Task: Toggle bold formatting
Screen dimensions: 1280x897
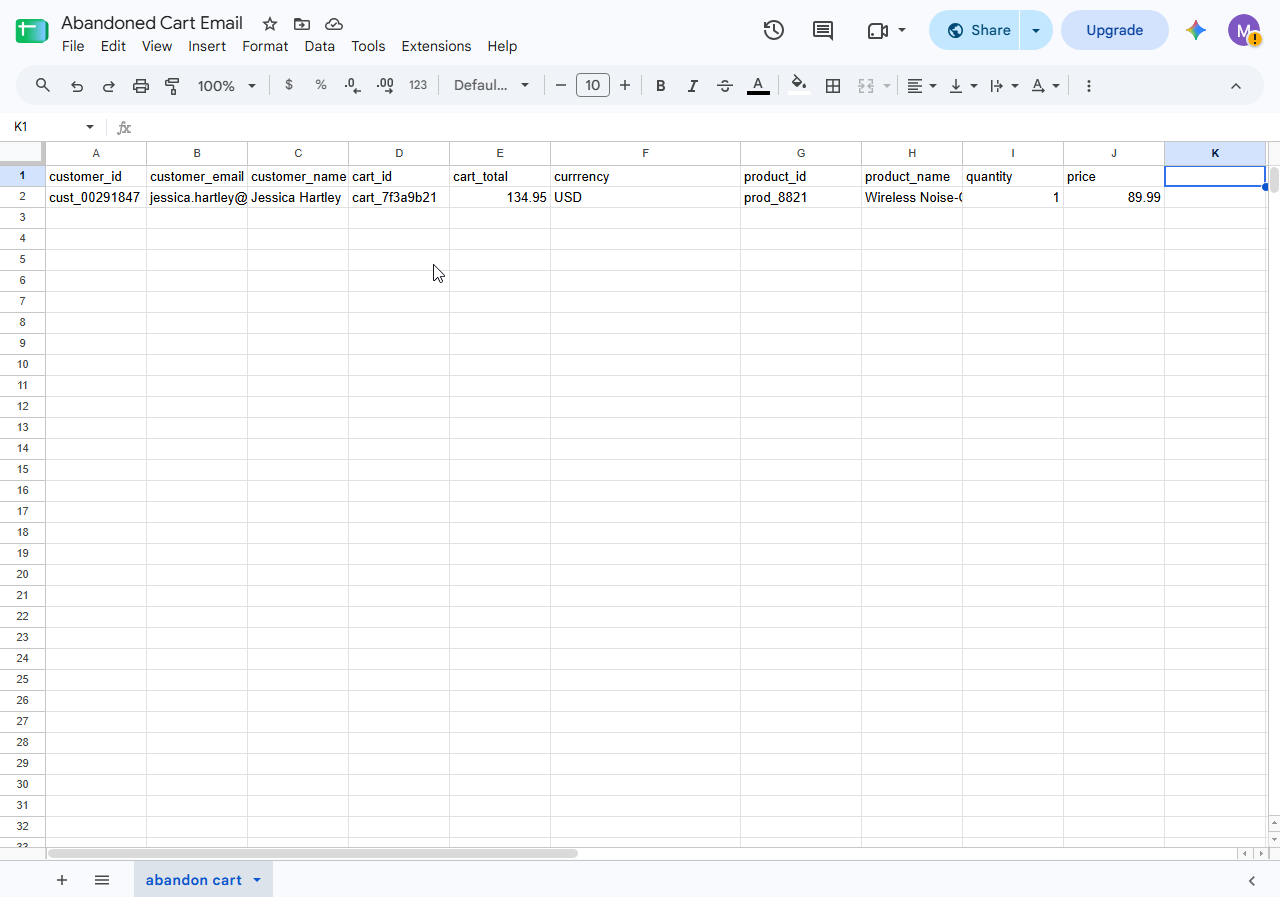Action: [661, 86]
